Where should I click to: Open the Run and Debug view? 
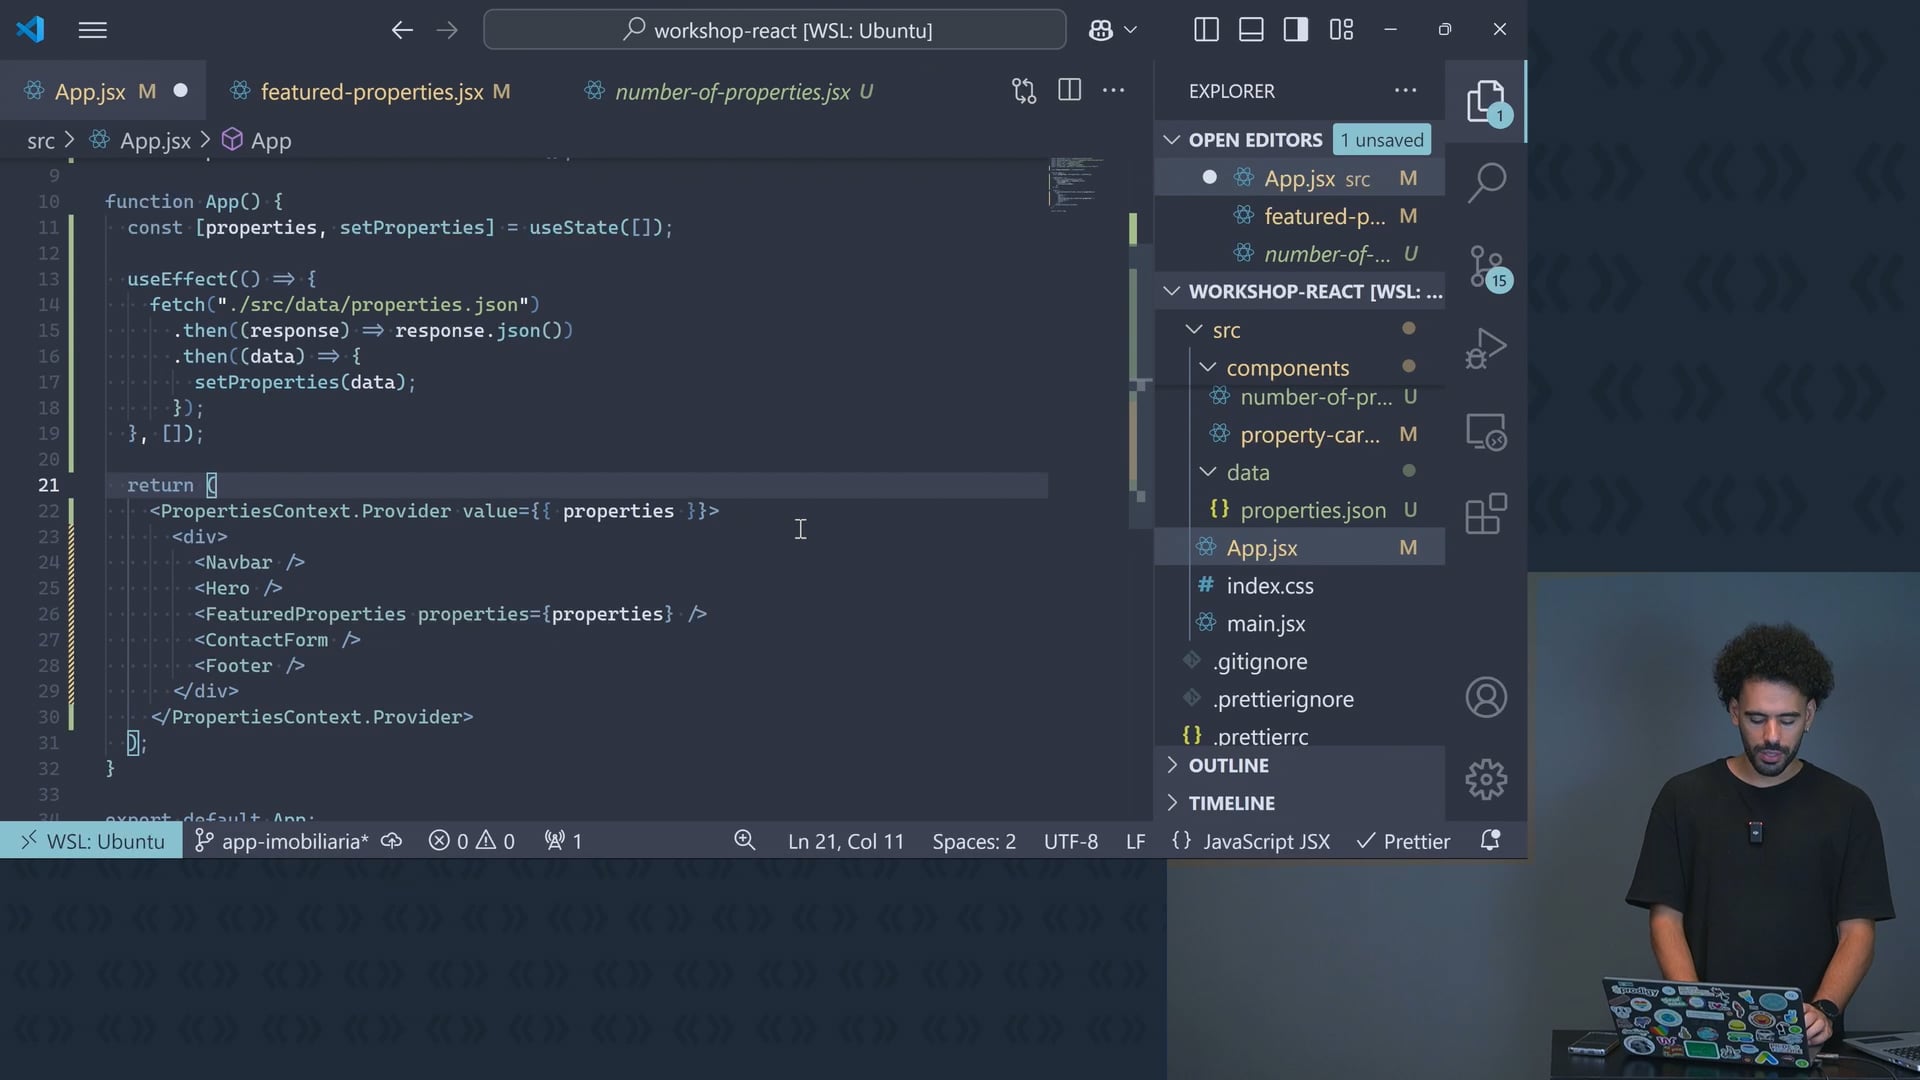click(x=1486, y=349)
